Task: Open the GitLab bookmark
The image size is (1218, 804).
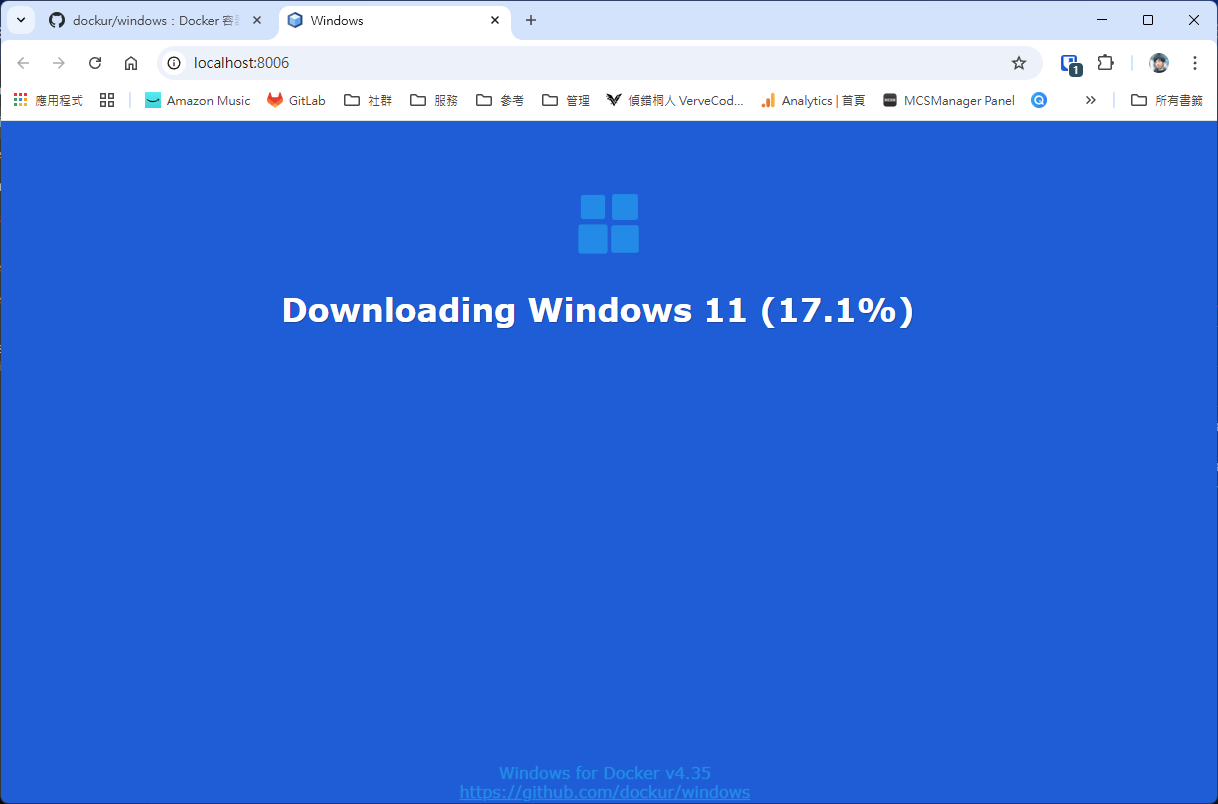Action: (296, 100)
